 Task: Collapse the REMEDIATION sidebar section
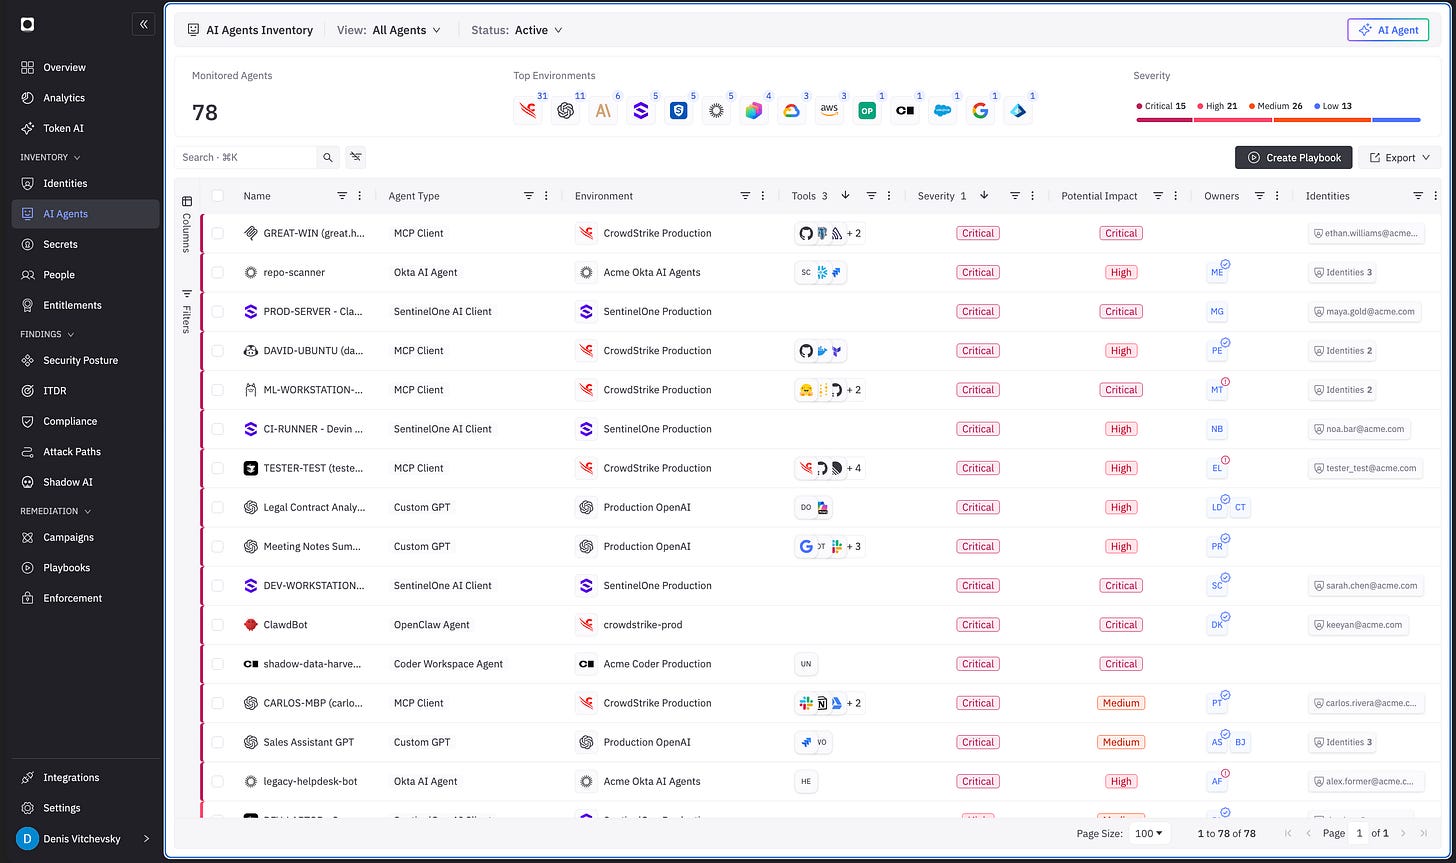click(x=55, y=511)
